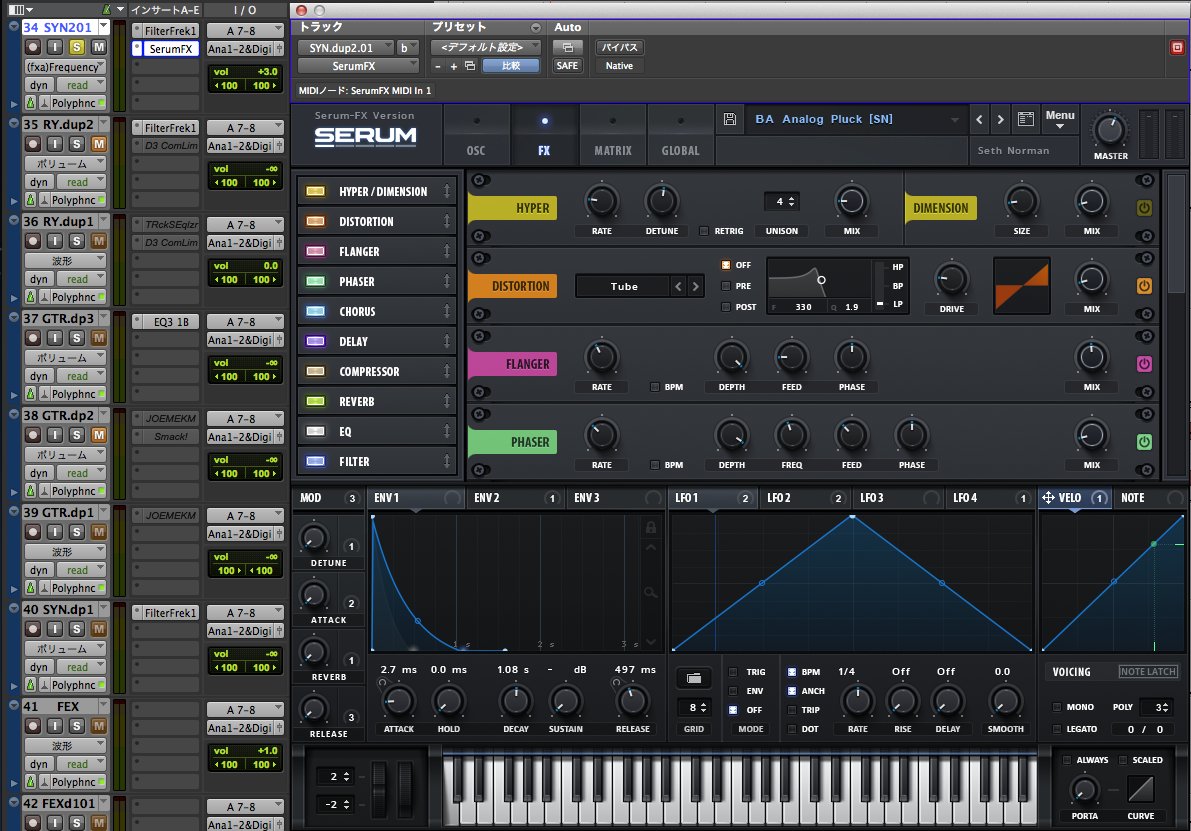
Task: Click record enable on track 34 SYN201
Action: [33, 47]
